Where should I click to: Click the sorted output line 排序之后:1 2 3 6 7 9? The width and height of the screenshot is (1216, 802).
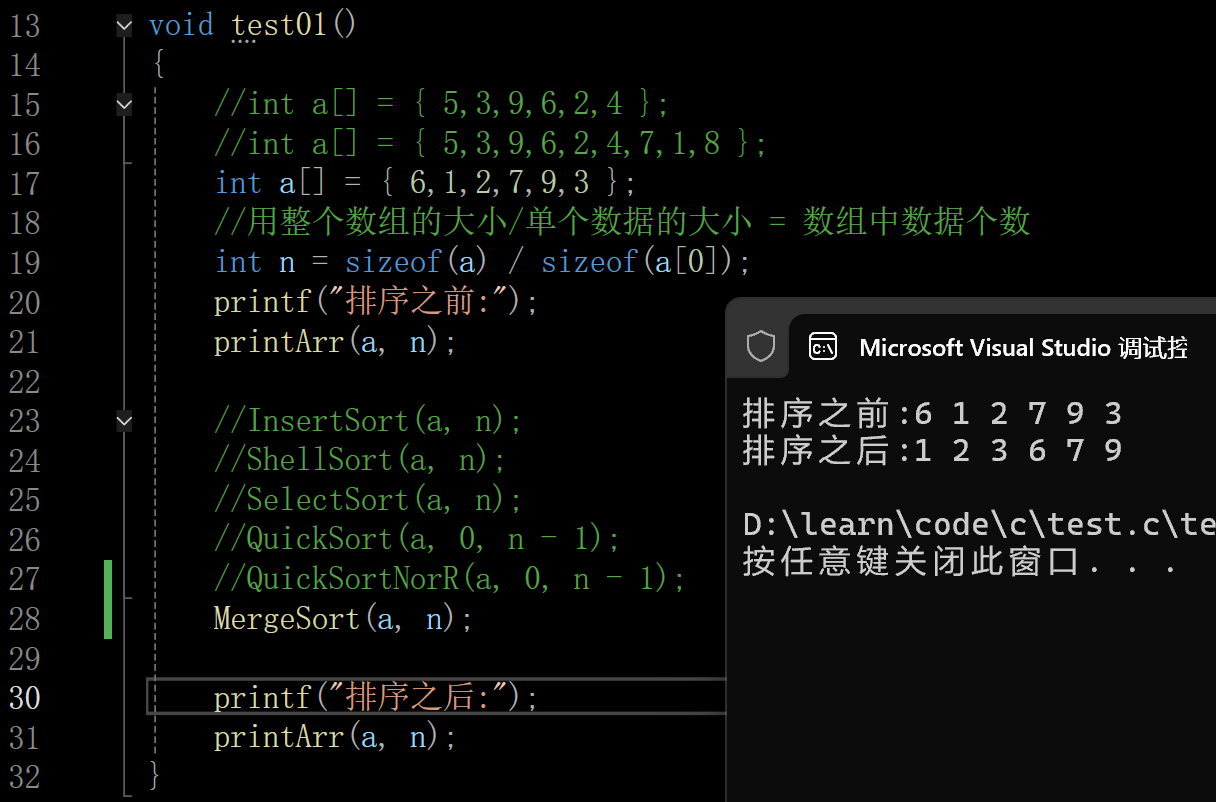click(x=930, y=450)
